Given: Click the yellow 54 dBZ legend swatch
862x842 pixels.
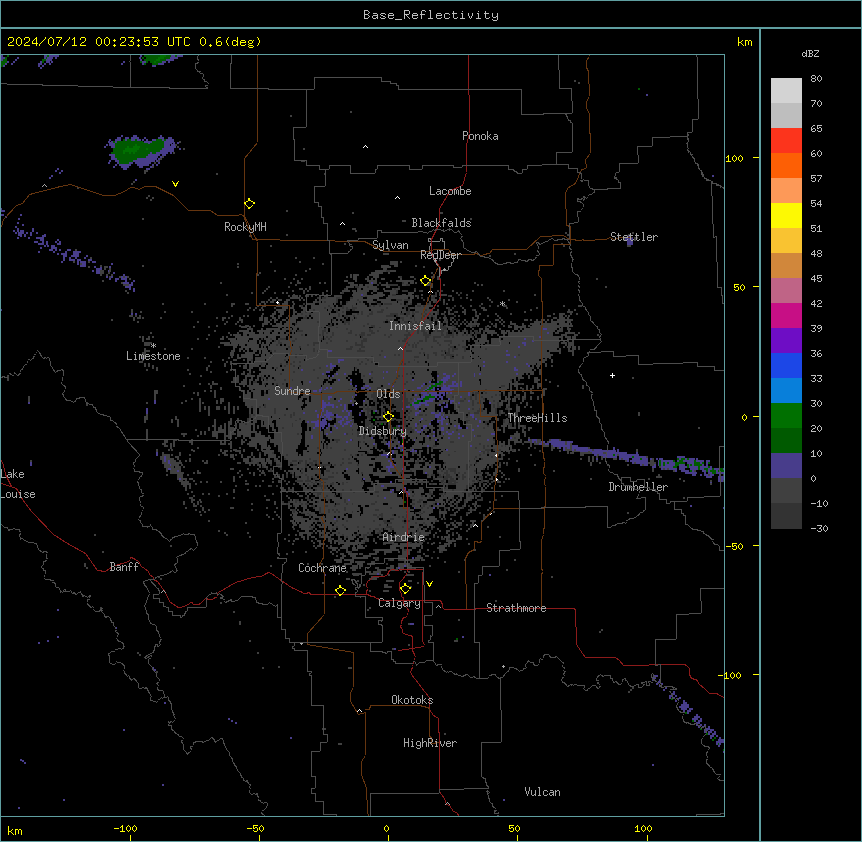Looking at the screenshot, I should pos(786,215).
